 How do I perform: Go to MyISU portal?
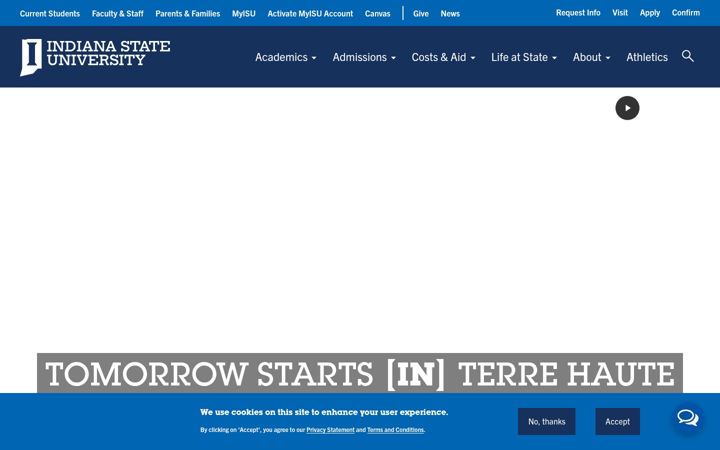tap(243, 14)
